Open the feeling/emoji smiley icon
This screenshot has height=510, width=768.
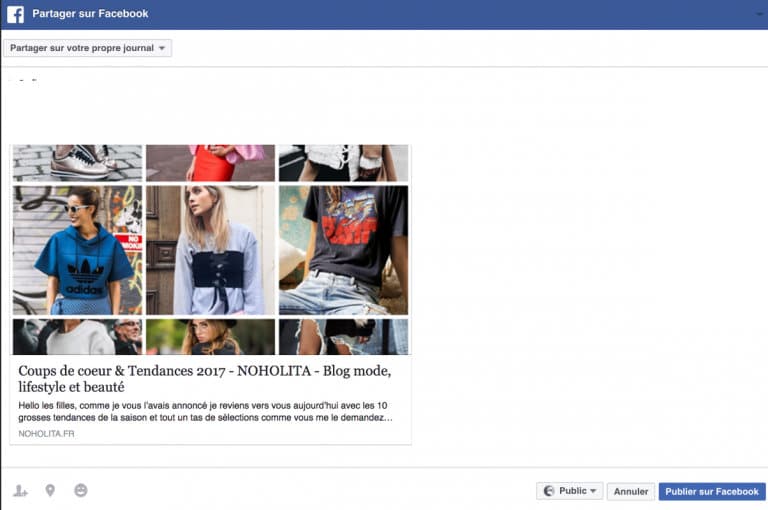[x=81, y=490]
